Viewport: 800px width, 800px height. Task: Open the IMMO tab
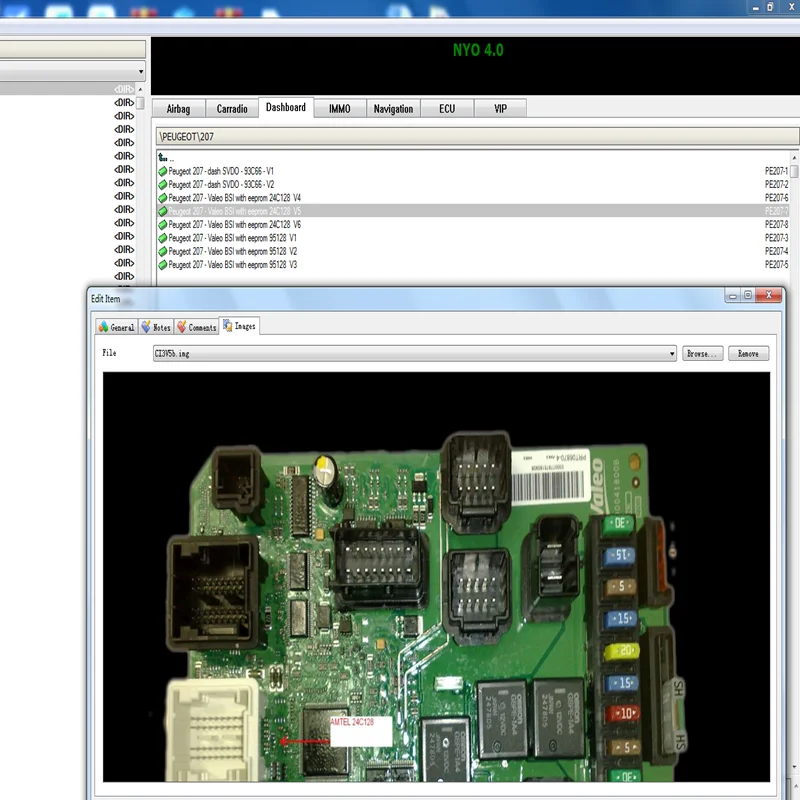340,109
